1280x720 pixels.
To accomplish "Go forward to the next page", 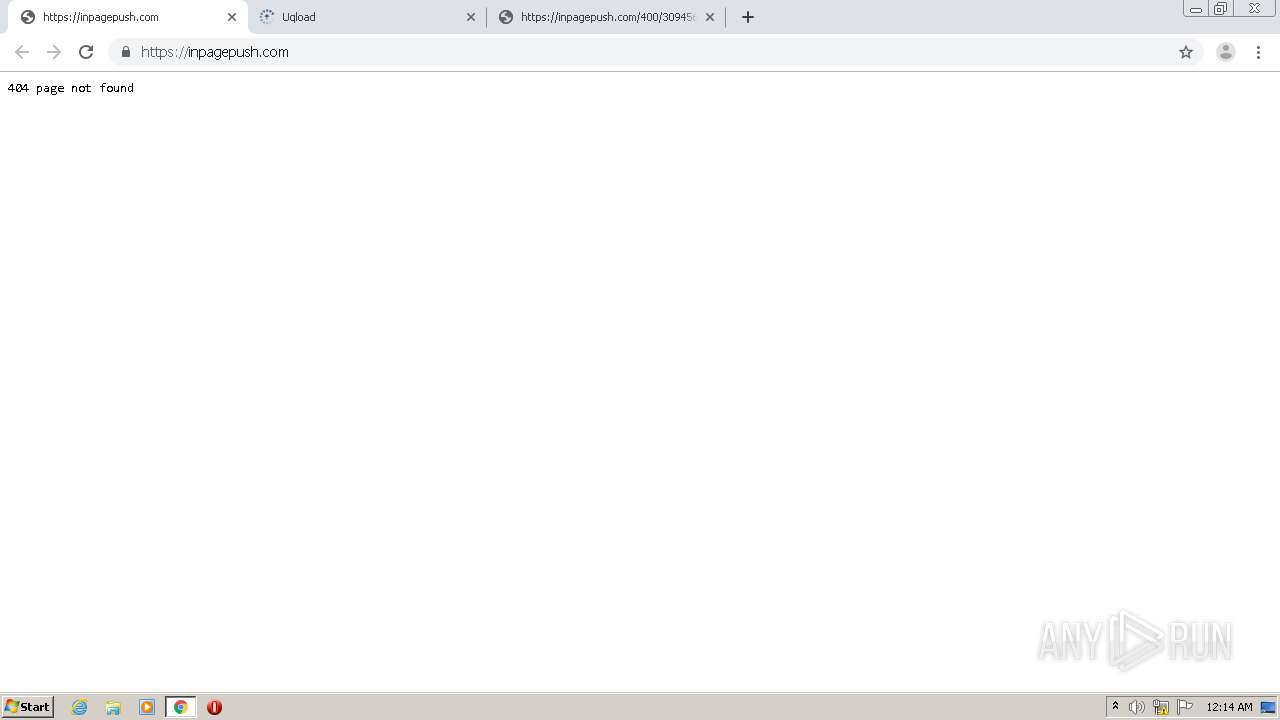I will 54,52.
